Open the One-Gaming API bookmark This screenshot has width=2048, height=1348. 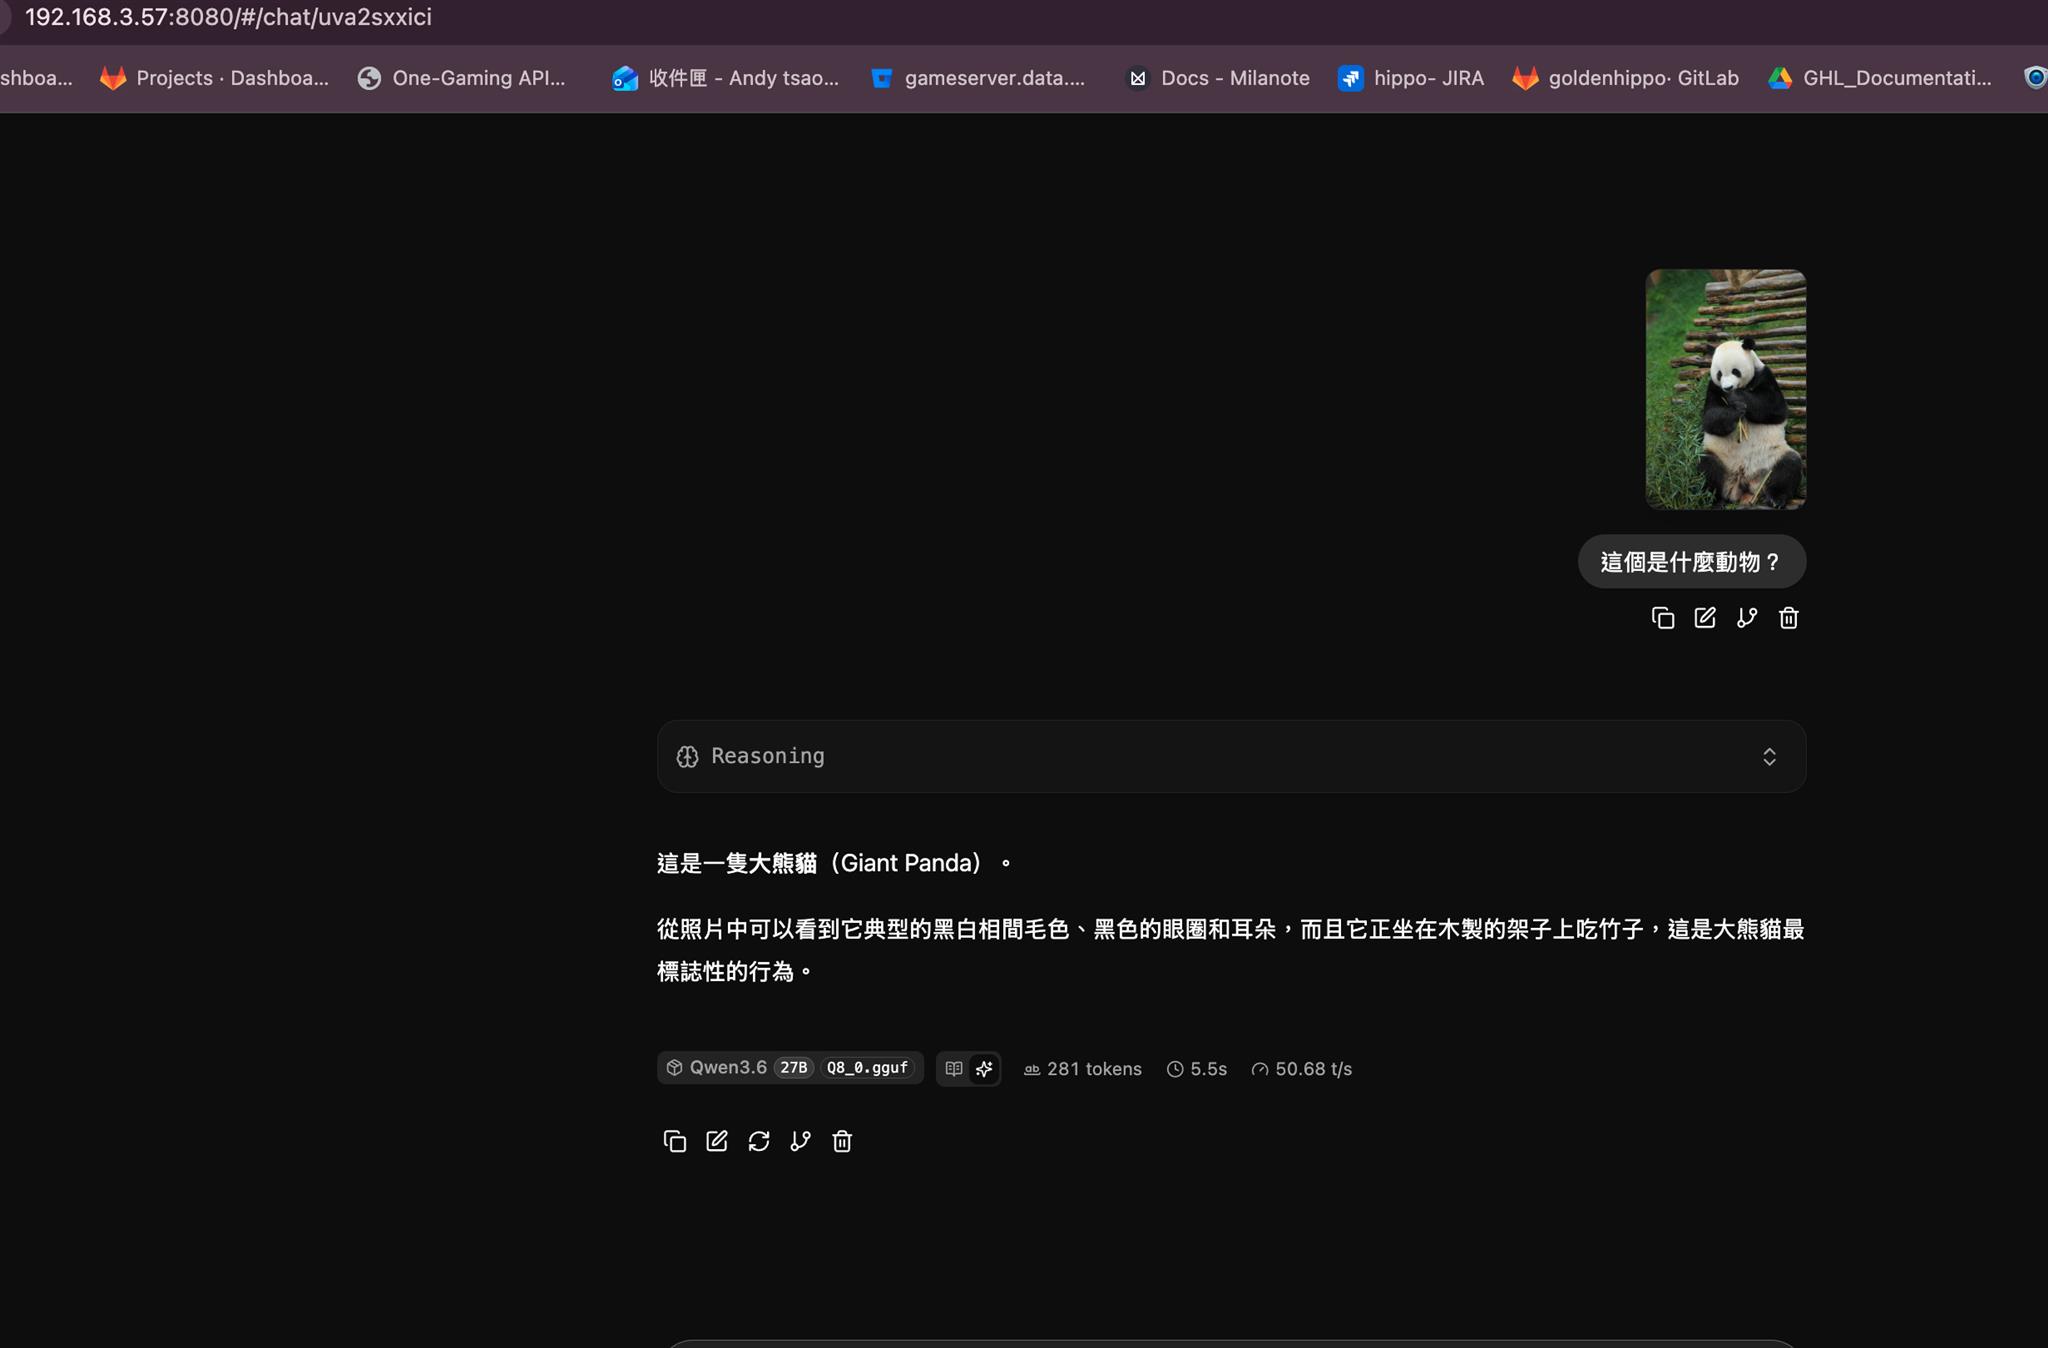pyautogui.click(x=462, y=78)
